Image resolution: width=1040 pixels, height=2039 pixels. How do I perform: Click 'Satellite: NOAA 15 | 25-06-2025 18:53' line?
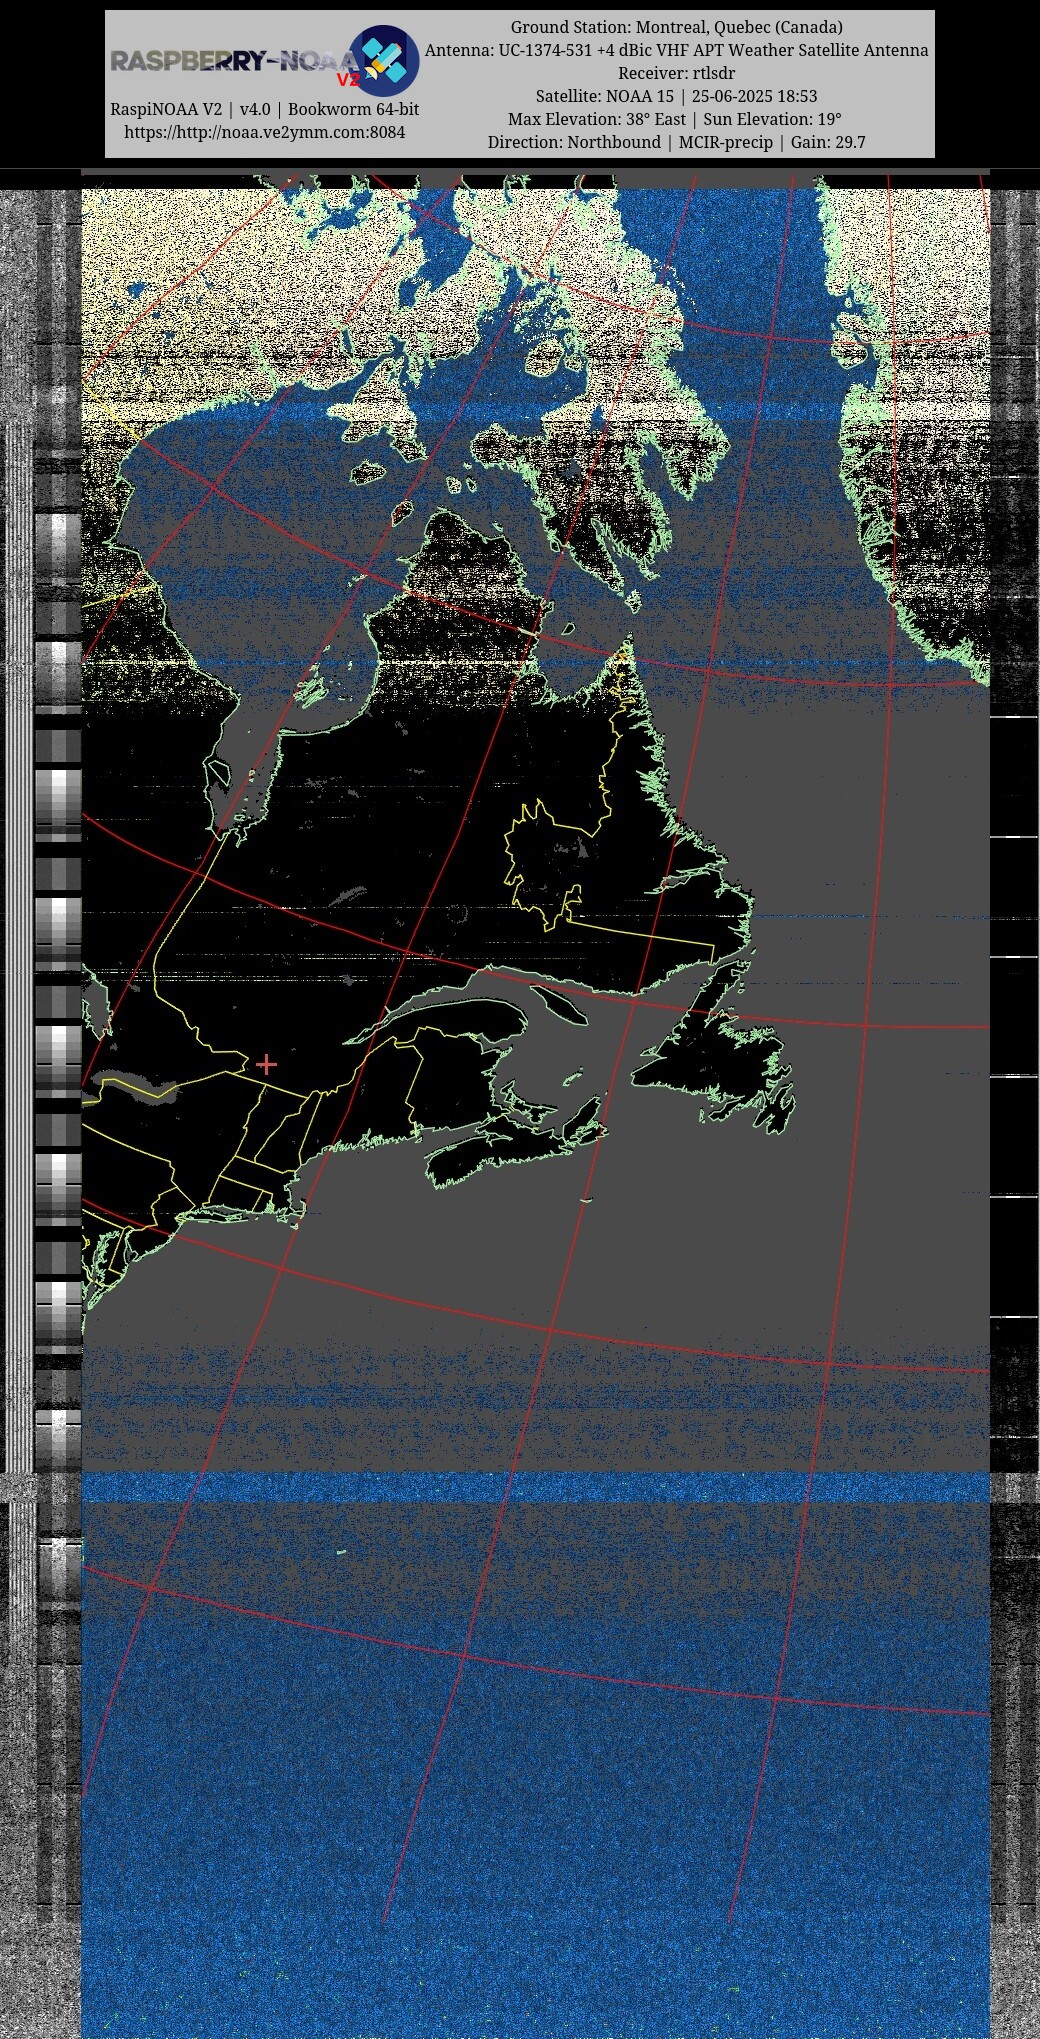(677, 96)
